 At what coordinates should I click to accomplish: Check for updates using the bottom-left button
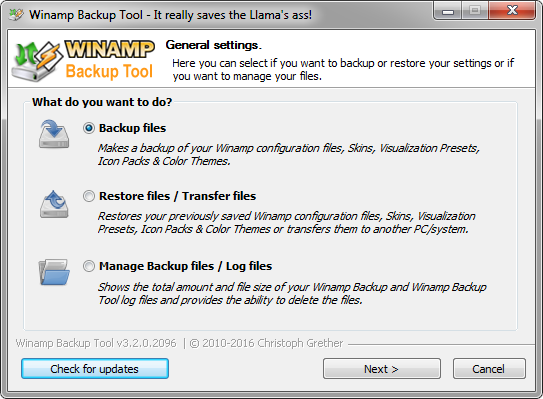coord(95,369)
